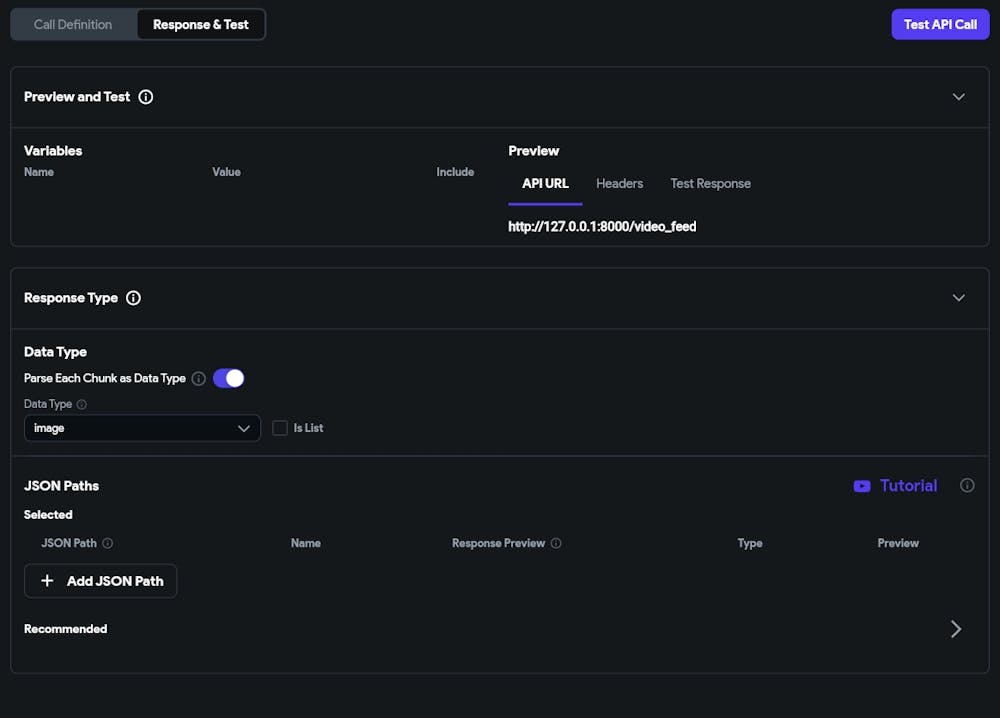The width and height of the screenshot is (1000, 718).
Task: Toggle Parse Each Chunk as Data Type switch
Action: point(229,378)
